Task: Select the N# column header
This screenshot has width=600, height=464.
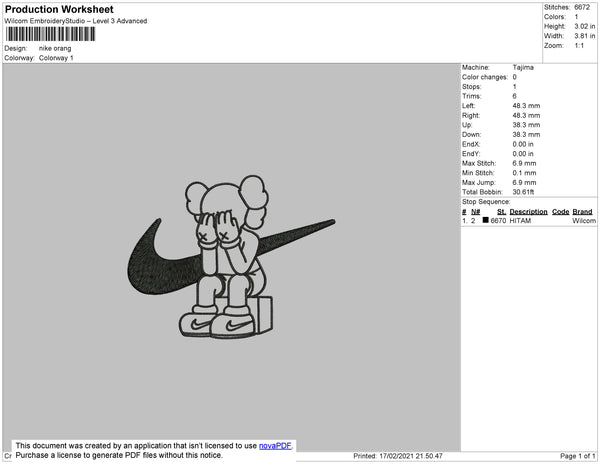Action: tap(476, 212)
